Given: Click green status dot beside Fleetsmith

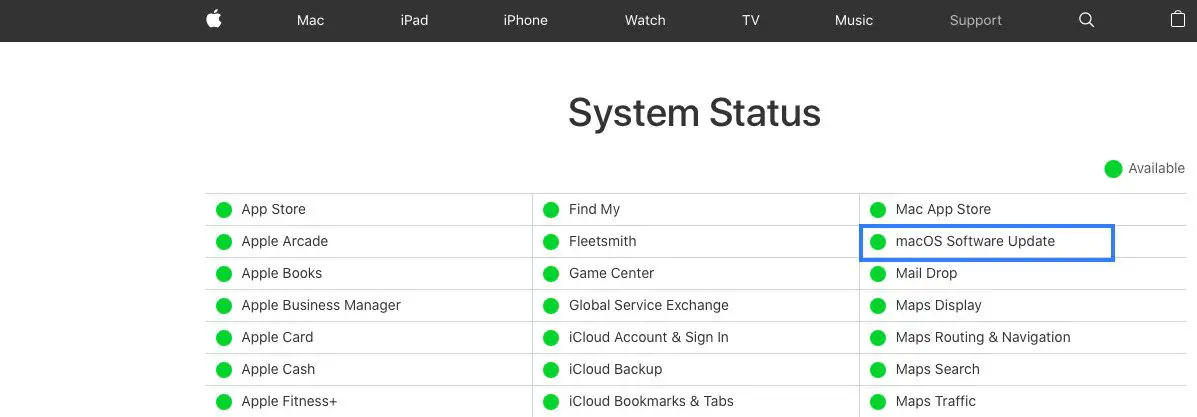Looking at the screenshot, I should (x=551, y=242).
